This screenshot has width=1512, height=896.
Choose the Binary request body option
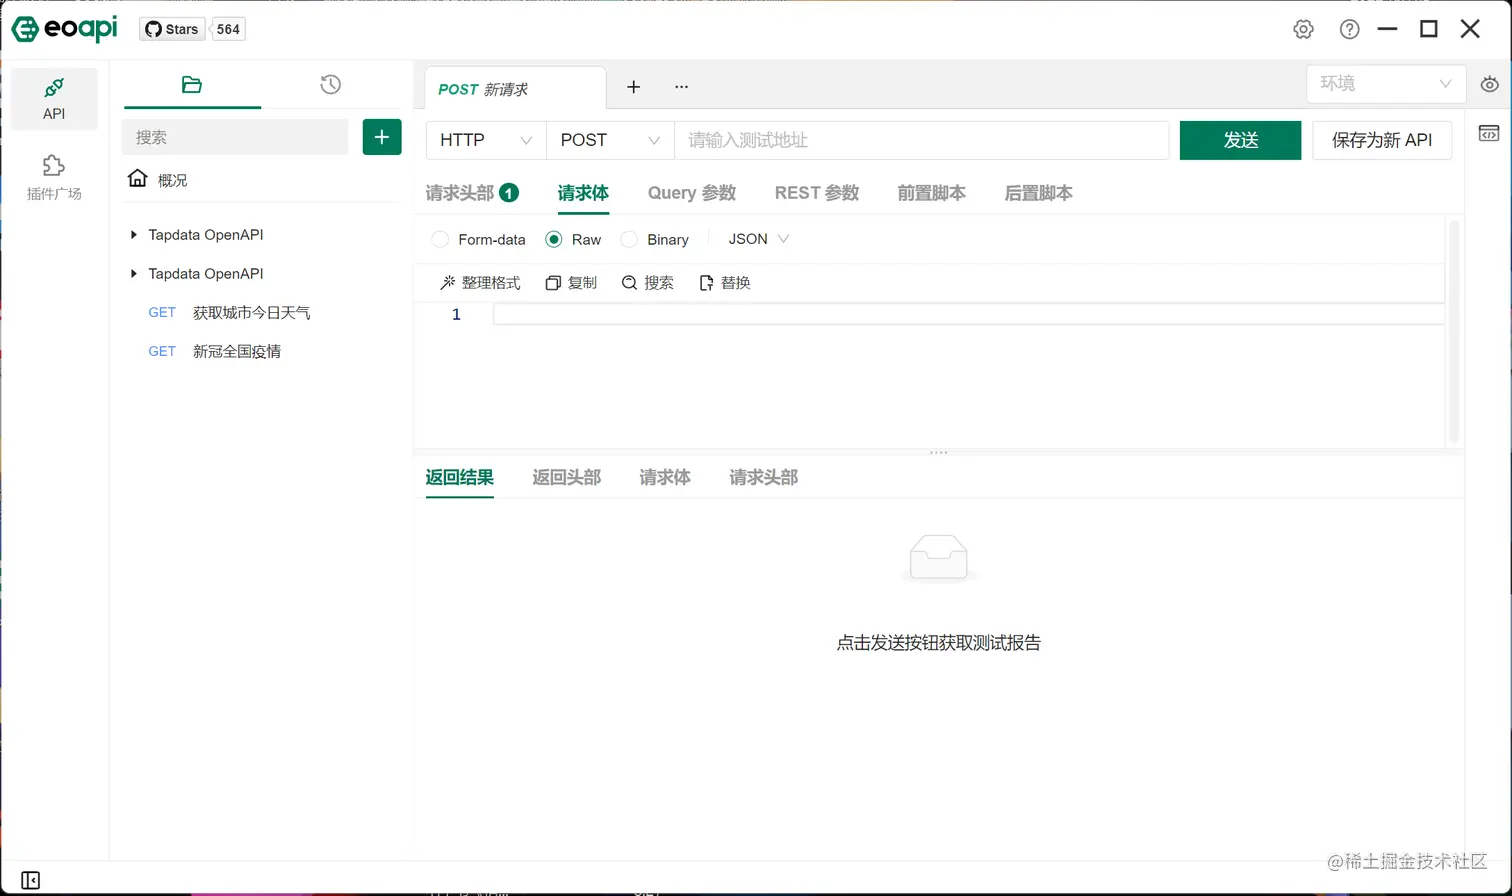pos(628,239)
